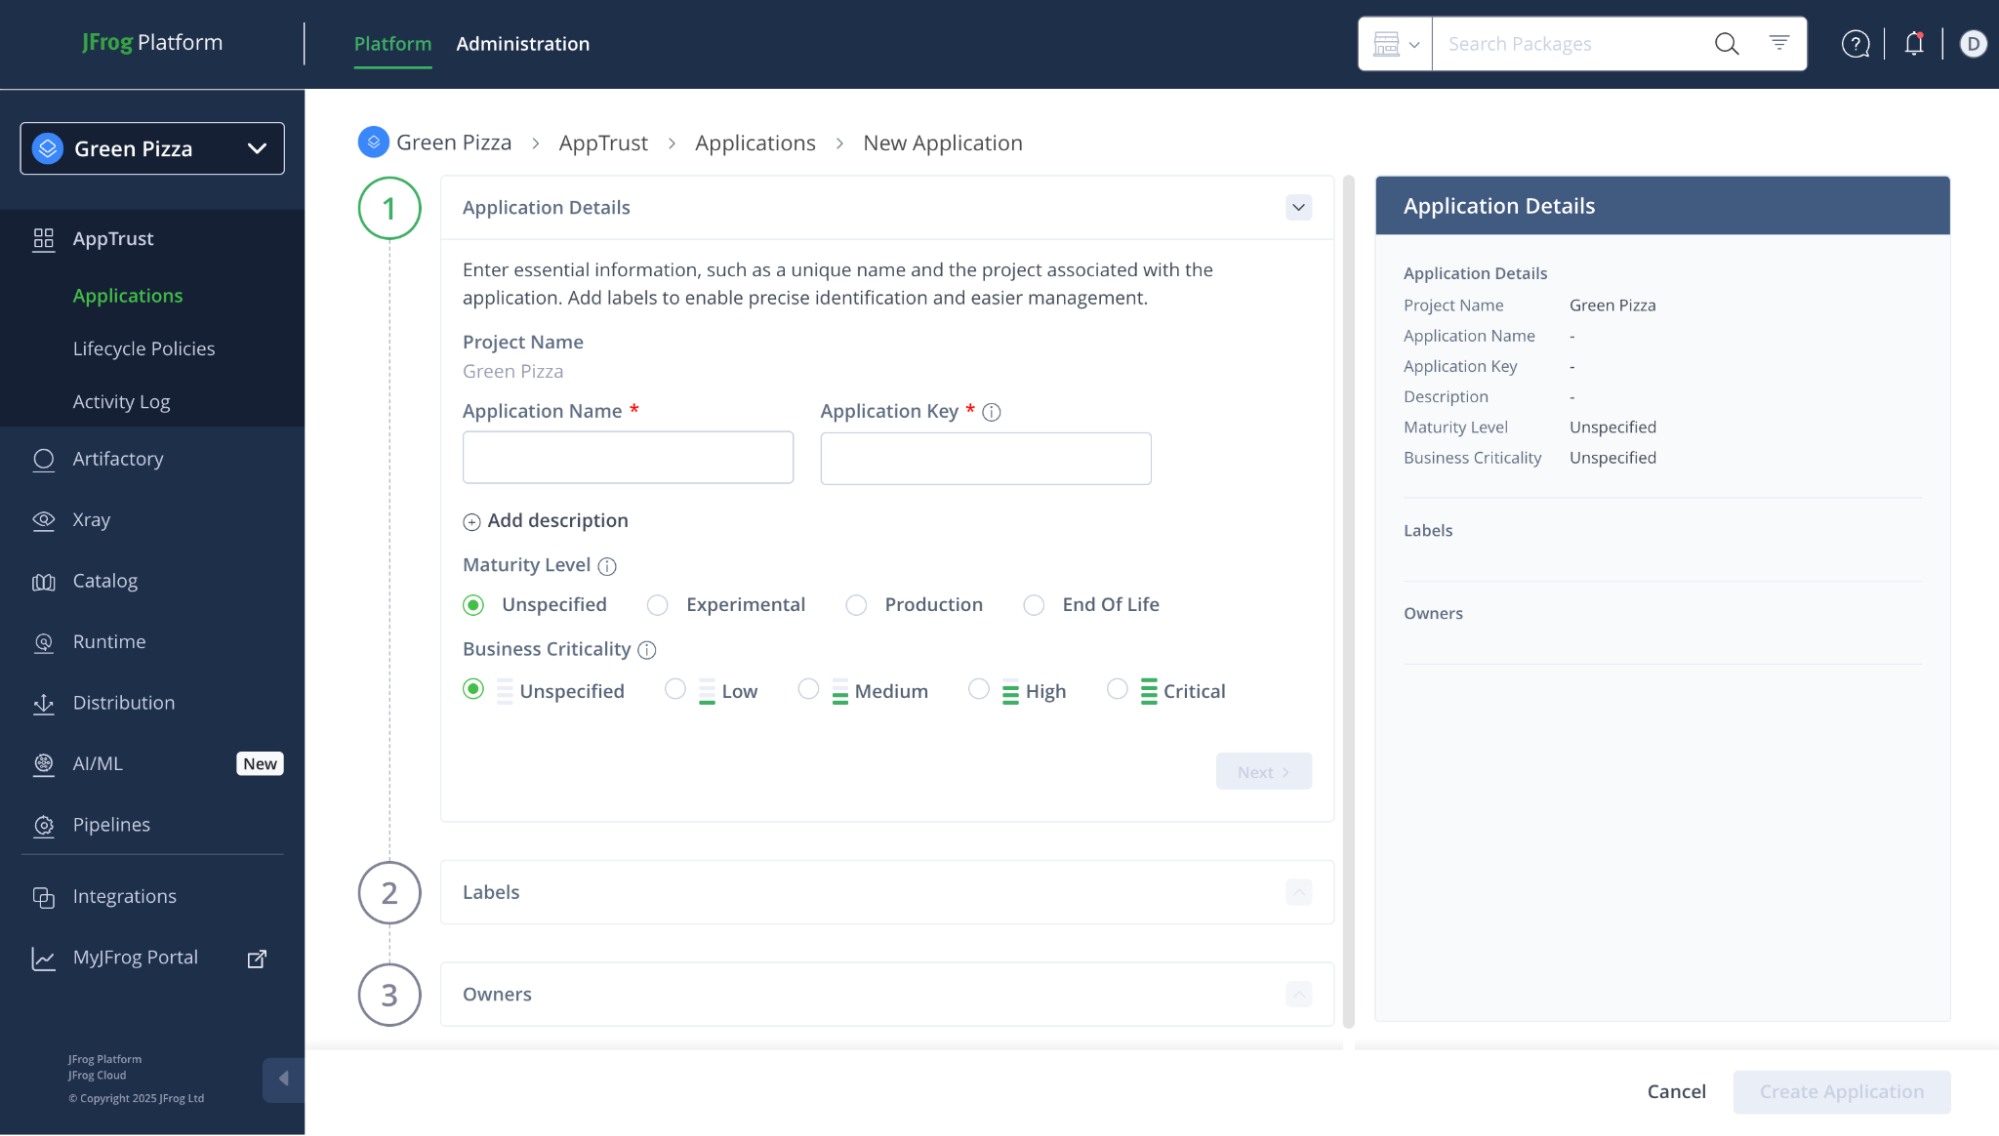
Task: Expand the Labels section
Action: pos(1298,892)
